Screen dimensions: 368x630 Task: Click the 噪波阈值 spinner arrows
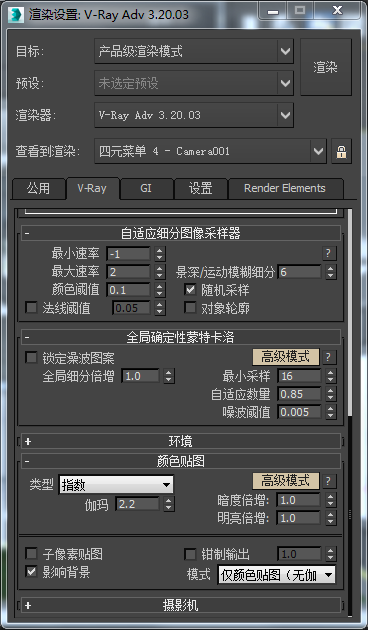coord(331,412)
